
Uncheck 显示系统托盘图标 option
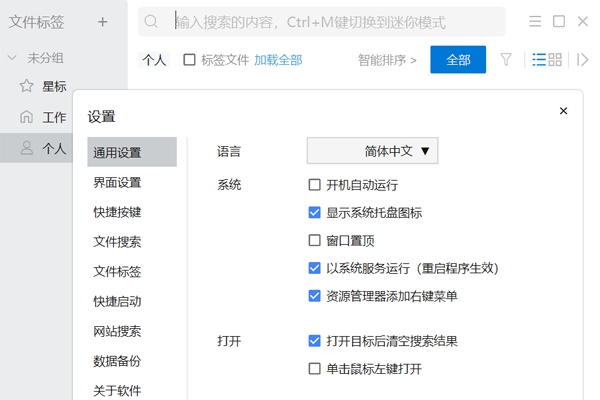click(315, 212)
